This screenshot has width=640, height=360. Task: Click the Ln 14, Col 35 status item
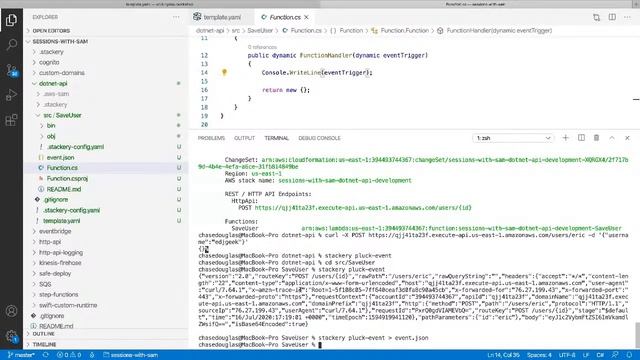[503, 355]
